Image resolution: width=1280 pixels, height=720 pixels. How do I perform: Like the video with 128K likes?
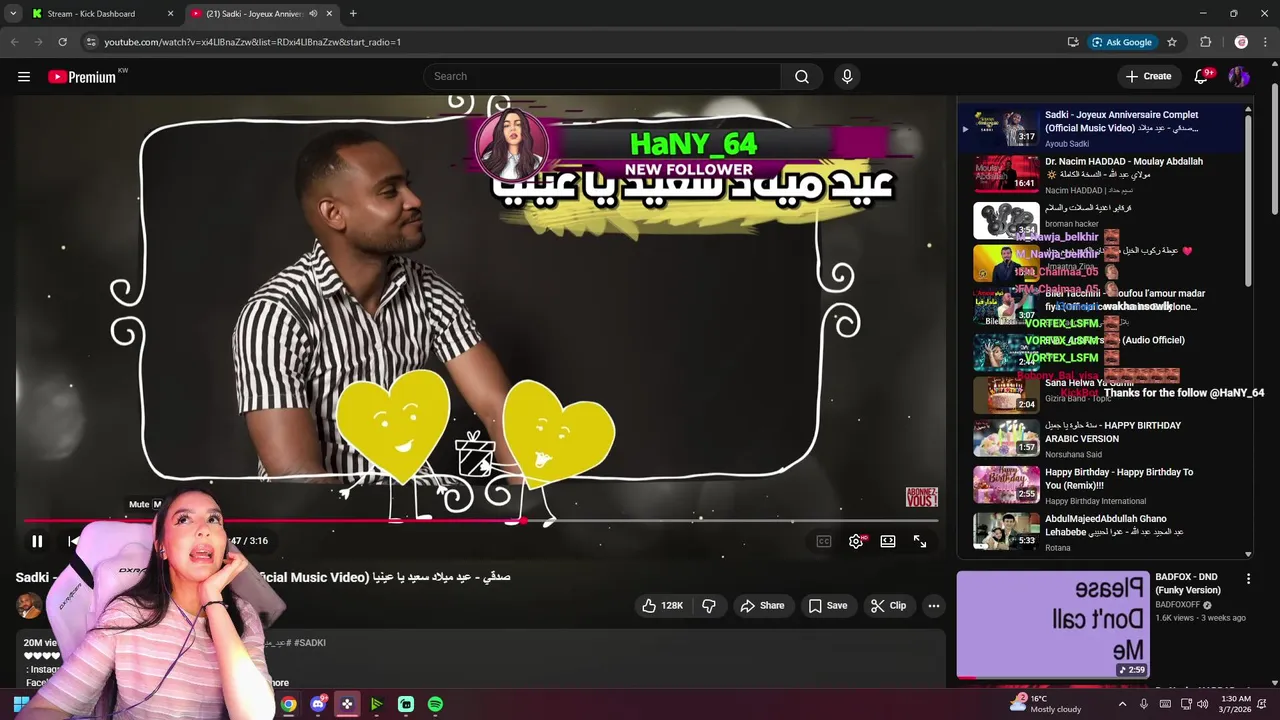point(661,605)
